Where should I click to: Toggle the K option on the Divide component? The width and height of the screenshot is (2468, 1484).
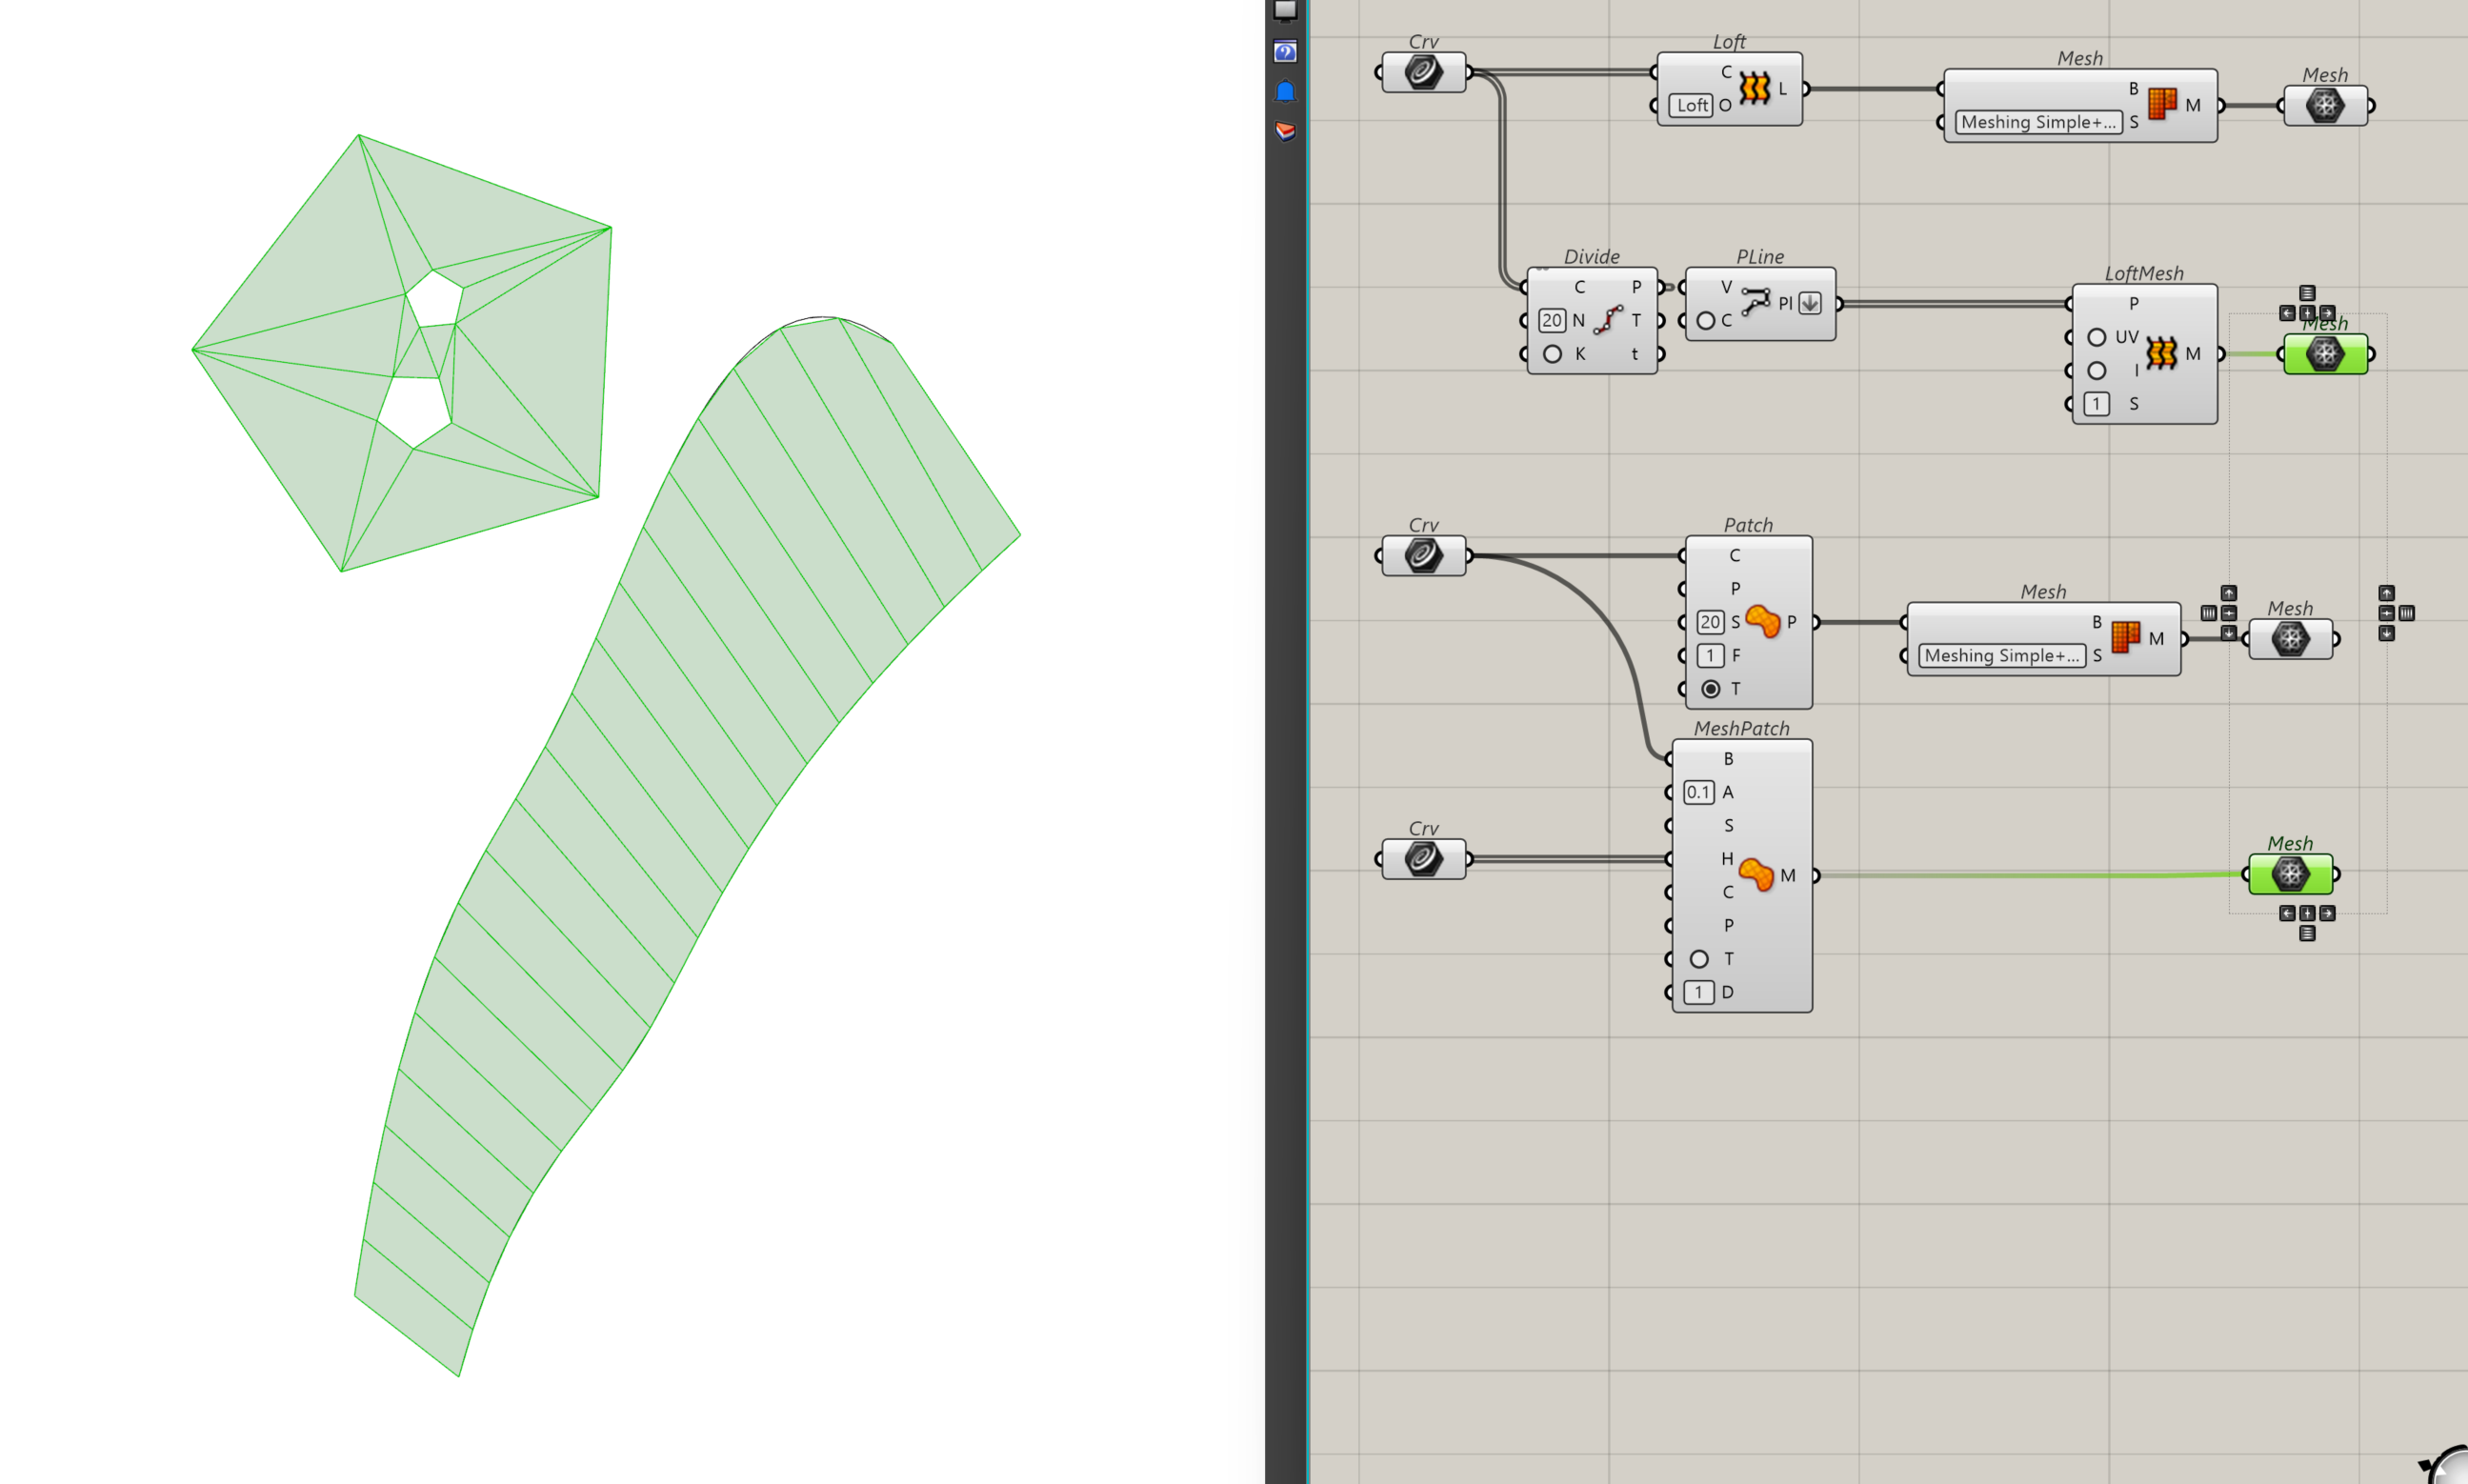point(1552,354)
